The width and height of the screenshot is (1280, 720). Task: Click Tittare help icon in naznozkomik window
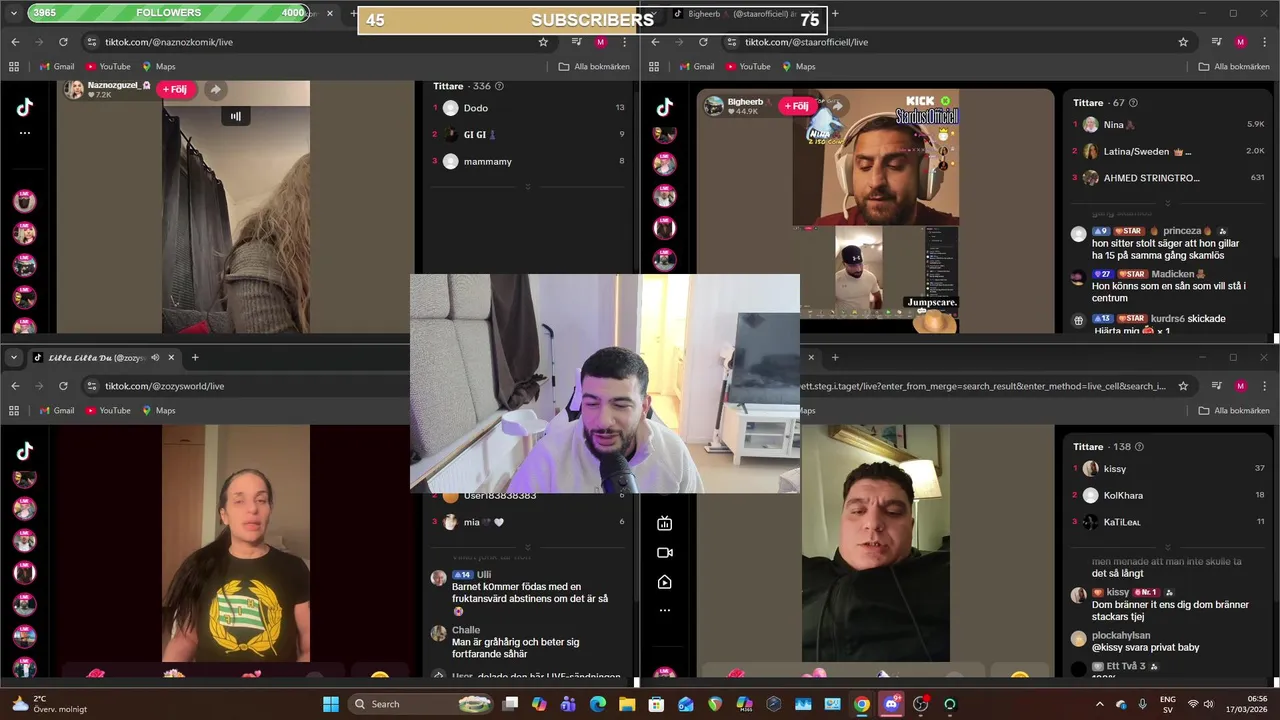point(499,86)
